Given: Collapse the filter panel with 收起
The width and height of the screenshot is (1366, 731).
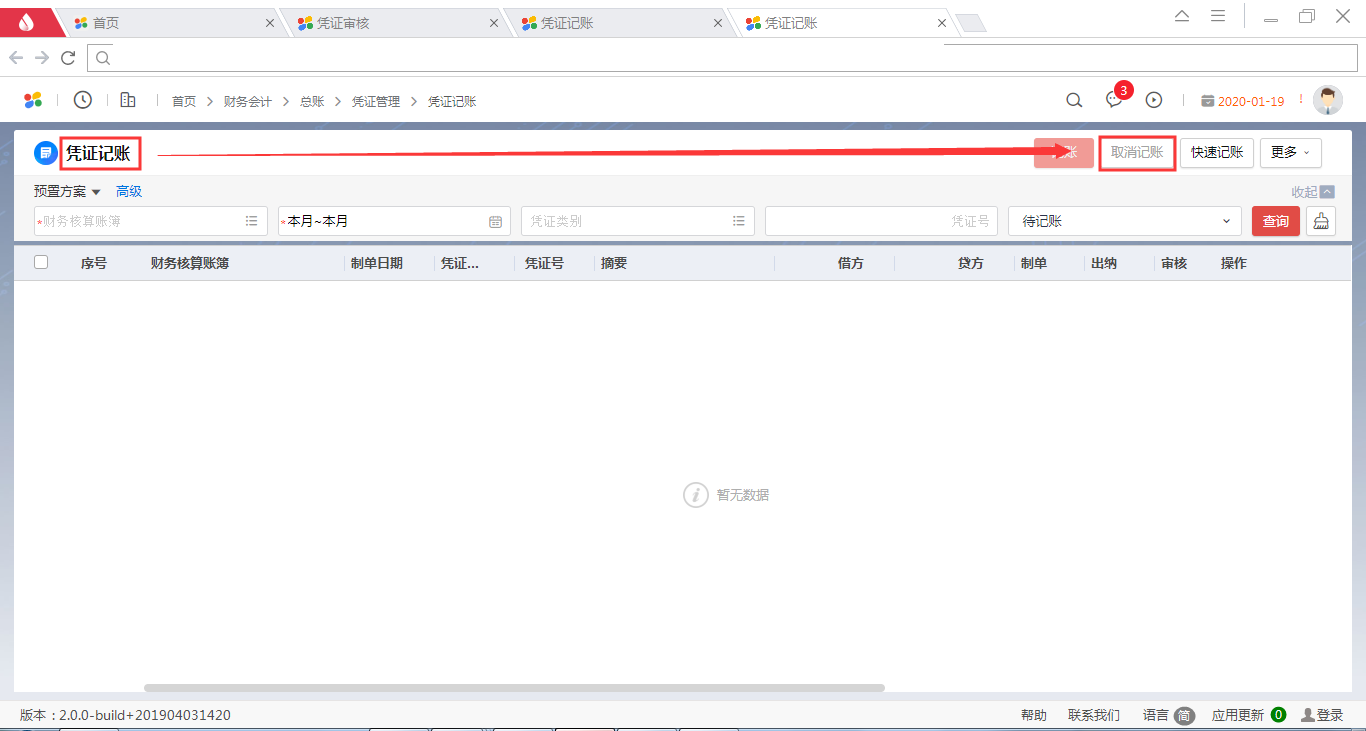Looking at the screenshot, I should (1312, 192).
